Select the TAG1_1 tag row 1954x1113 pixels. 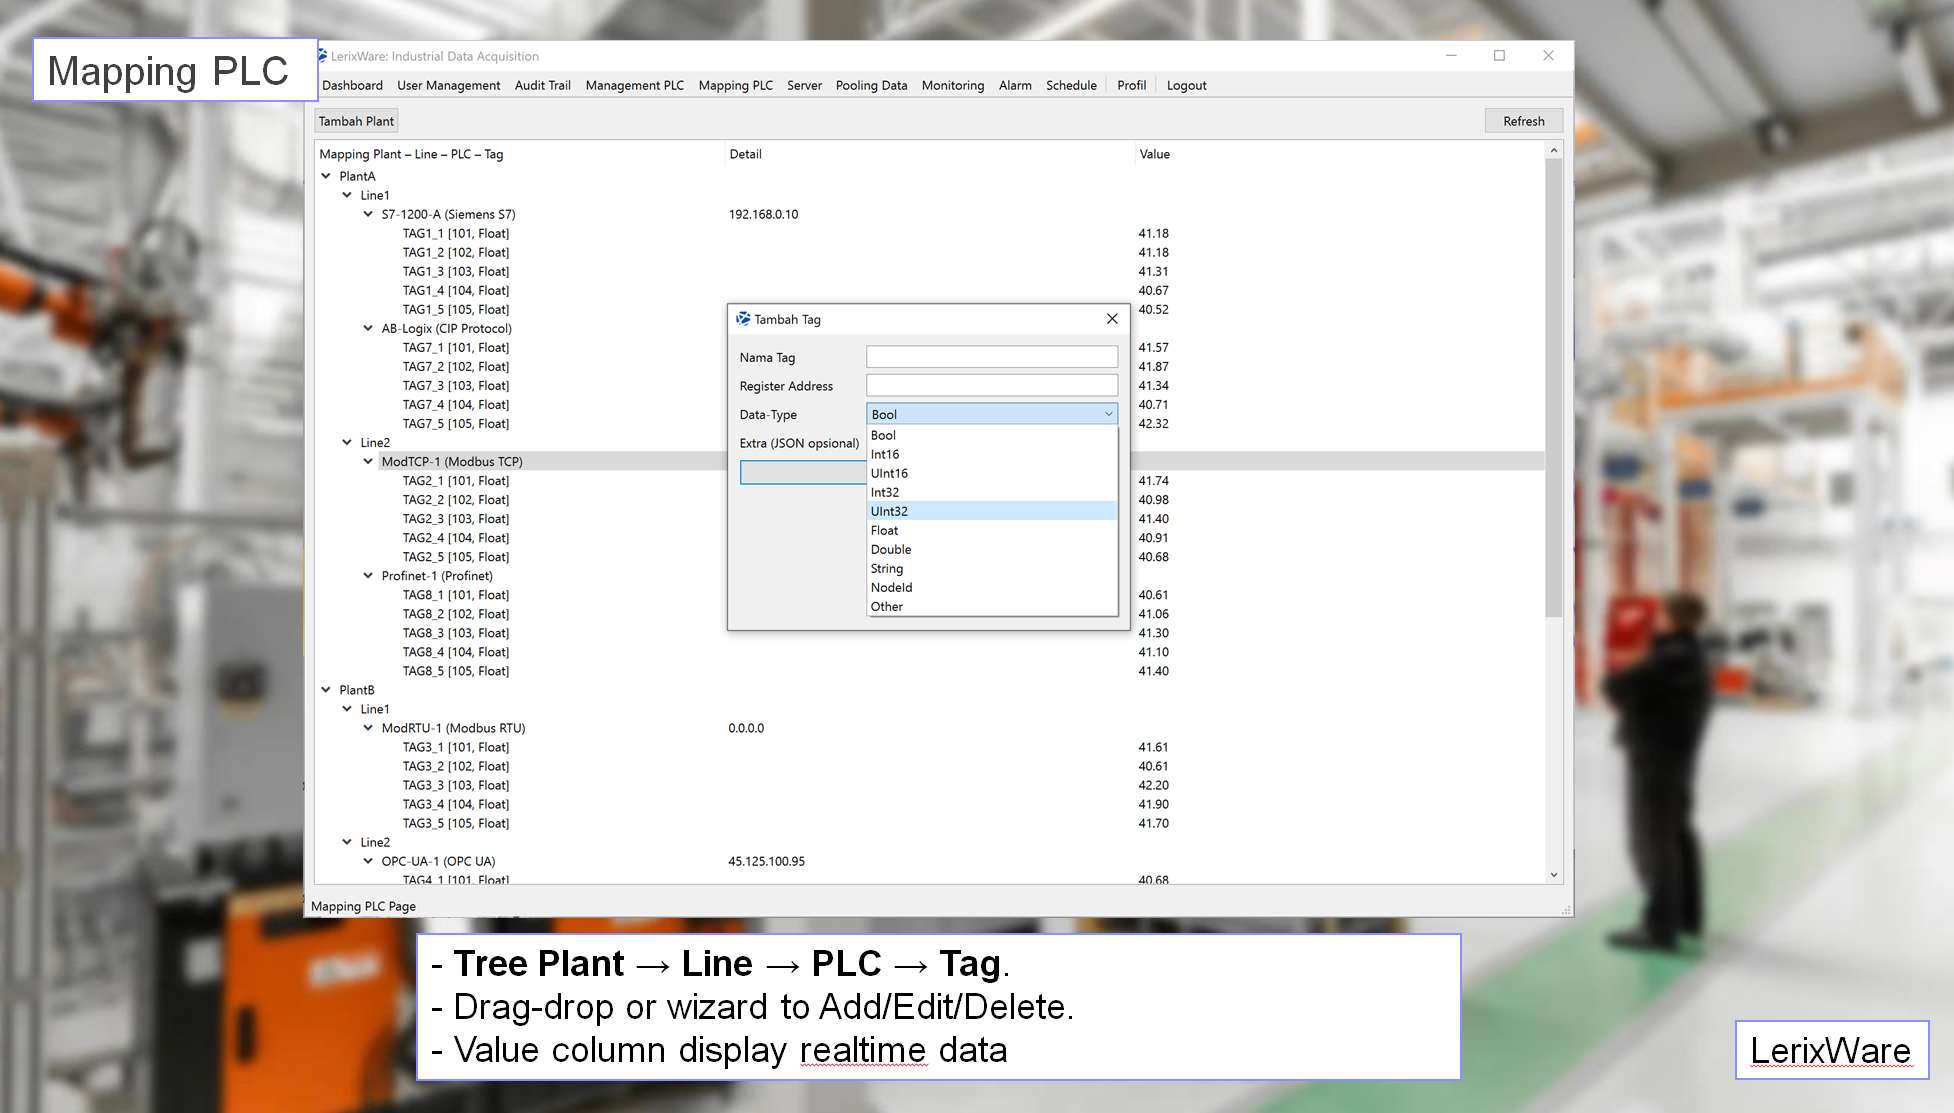[x=455, y=233]
